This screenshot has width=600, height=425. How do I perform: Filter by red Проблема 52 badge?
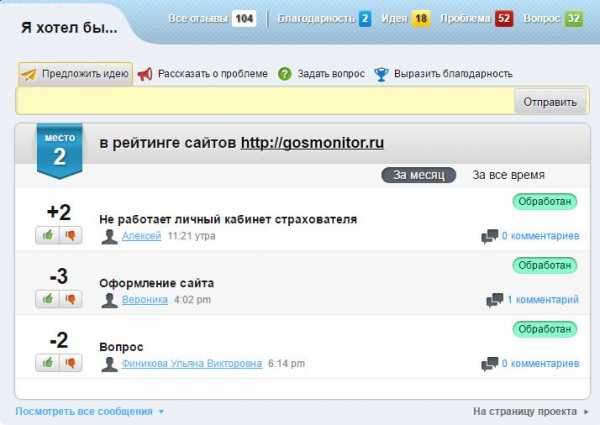(502, 18)
